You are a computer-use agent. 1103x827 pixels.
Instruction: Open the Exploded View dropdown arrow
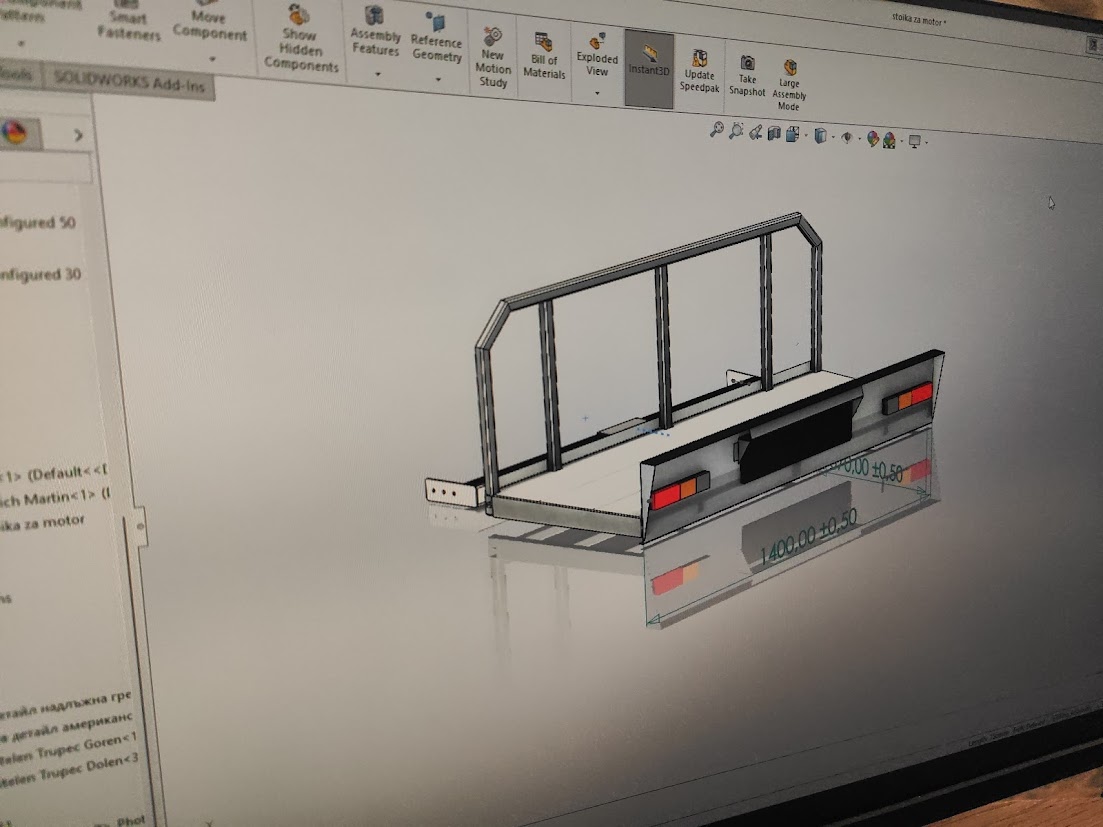pyautogui.click(x=597, y=93)
